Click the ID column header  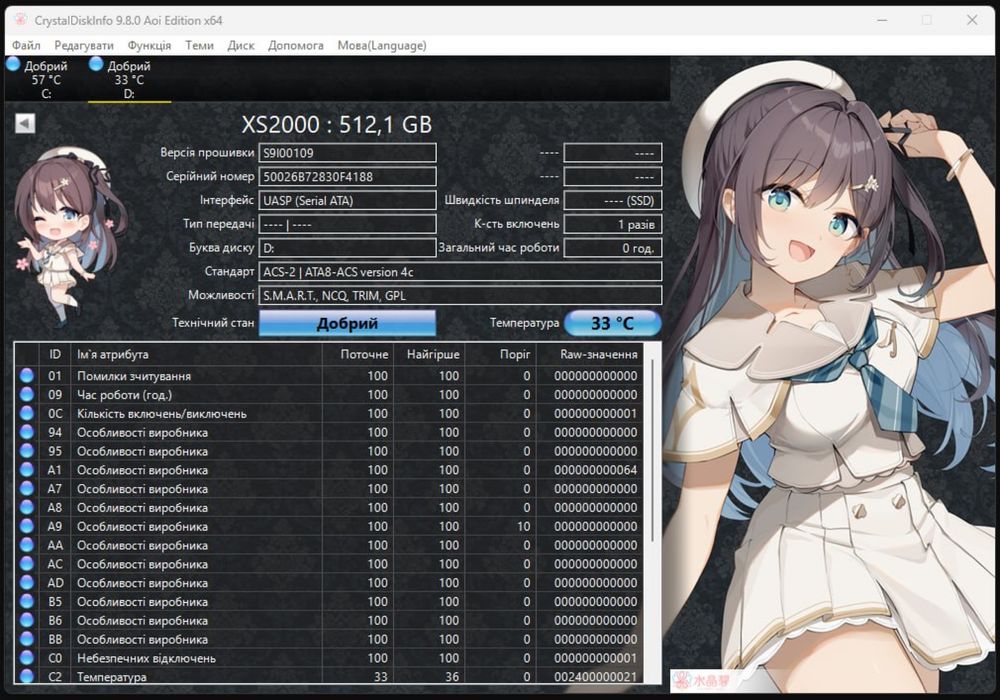pos(55,354)
